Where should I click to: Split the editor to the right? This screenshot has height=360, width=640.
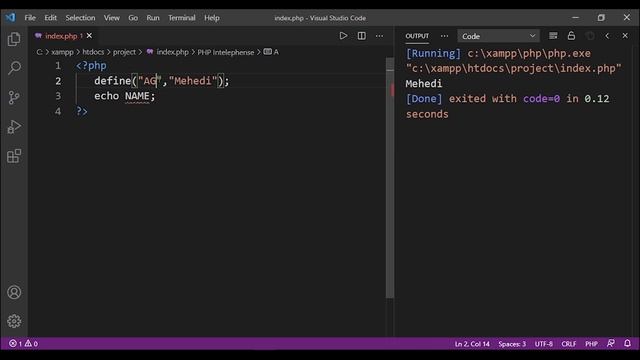click(x=362, y=36)
